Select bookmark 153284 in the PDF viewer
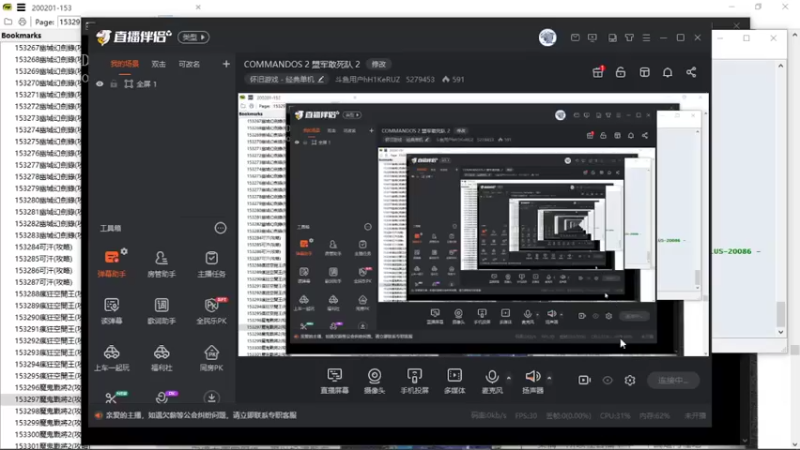Image resolution: width=800 pixels, height=450 pixels. [x=43, y=247]
